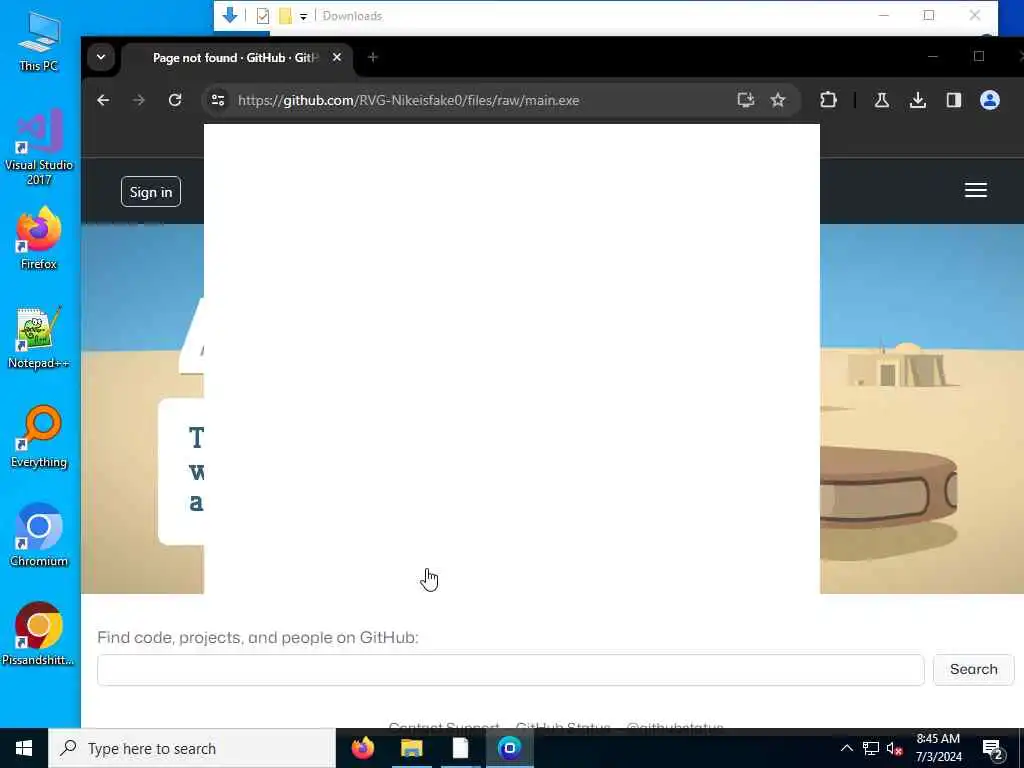1024x768 pixels.
Task: Open the Extensions puzzle icon
Action: (x=828, y=100)
